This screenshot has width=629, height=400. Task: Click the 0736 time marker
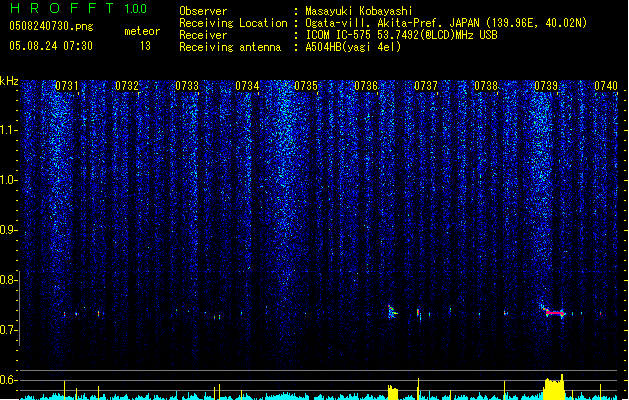(366, 86)
